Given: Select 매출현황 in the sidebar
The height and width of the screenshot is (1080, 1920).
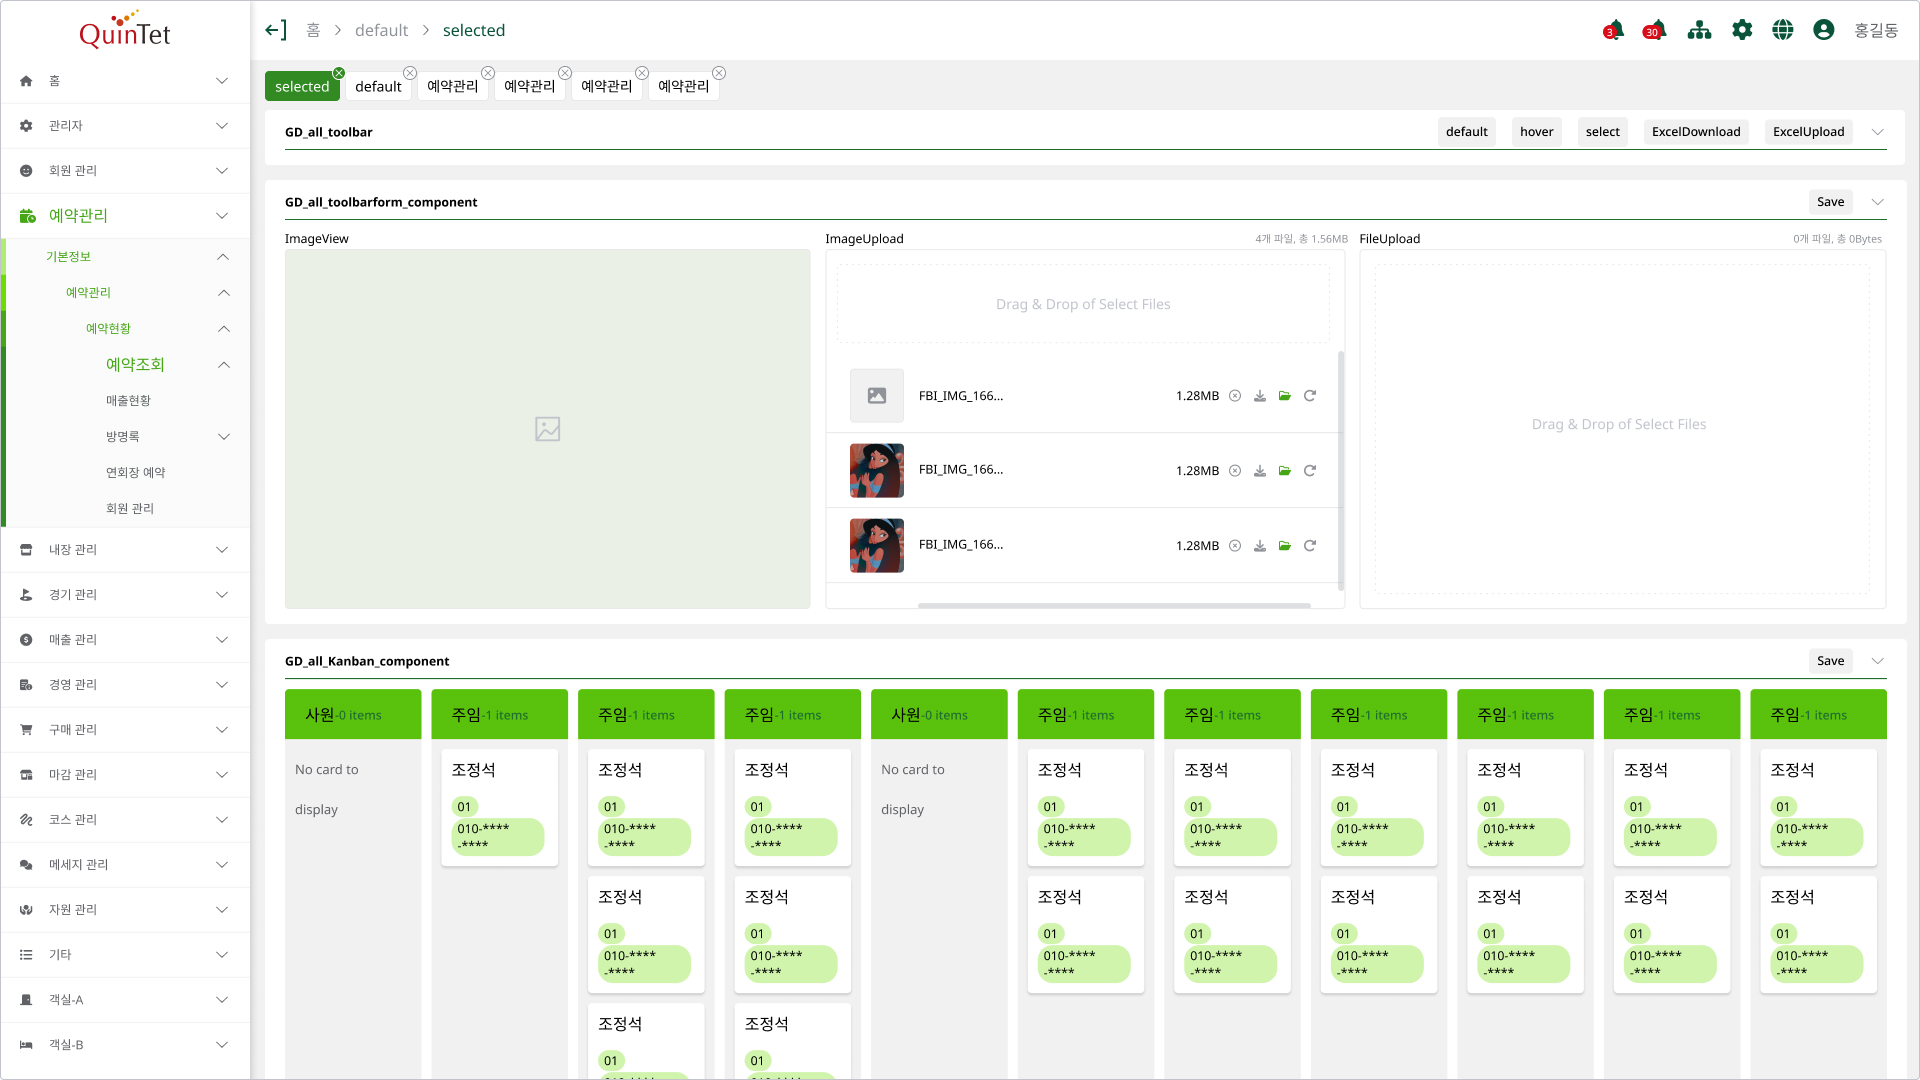Looking at the screenshot, I should point(128,401).
